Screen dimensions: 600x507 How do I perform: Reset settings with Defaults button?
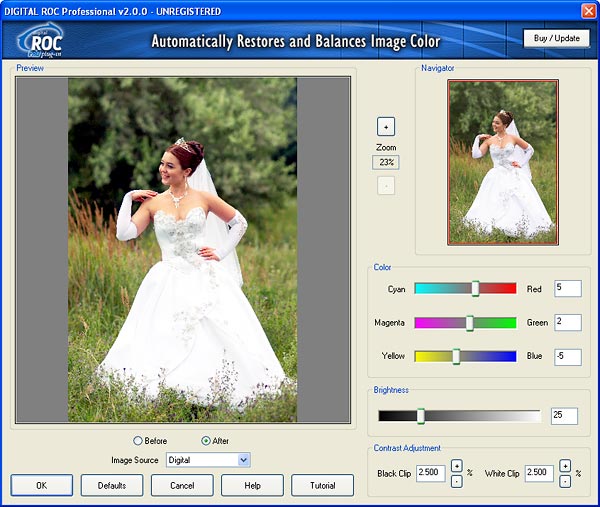coord(111,486)
